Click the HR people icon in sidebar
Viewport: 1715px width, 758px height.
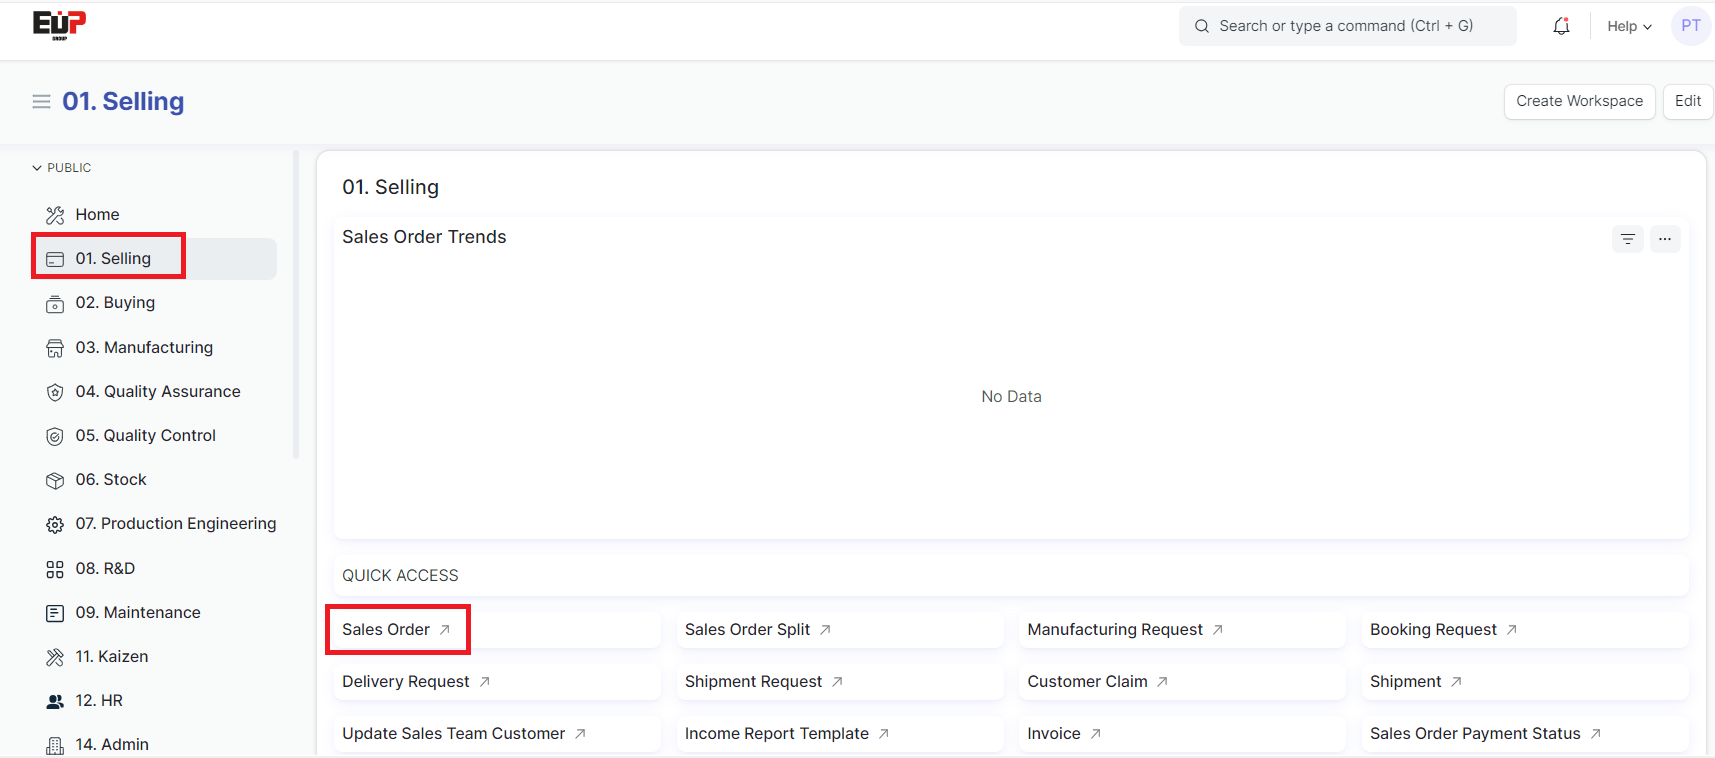(x=55, y=701)
